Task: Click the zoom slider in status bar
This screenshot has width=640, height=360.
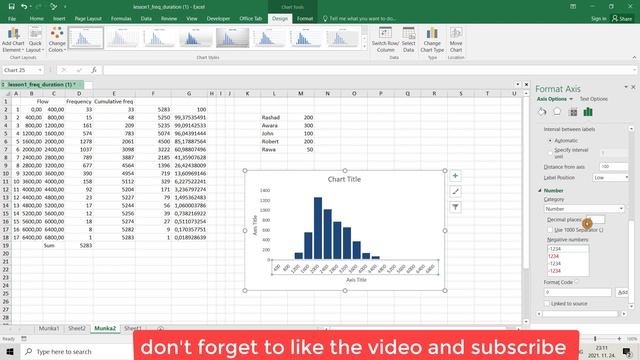Action: [595, 339]
